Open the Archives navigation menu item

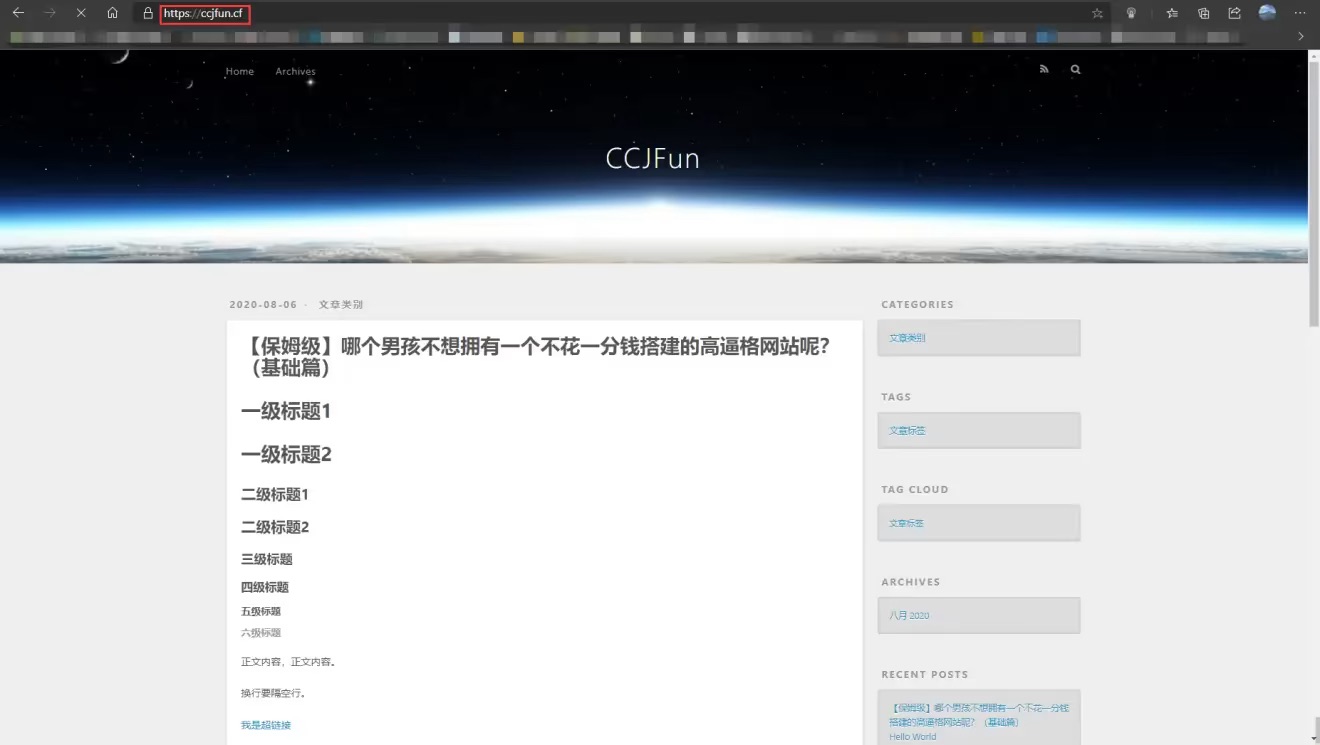pos(295,71)
